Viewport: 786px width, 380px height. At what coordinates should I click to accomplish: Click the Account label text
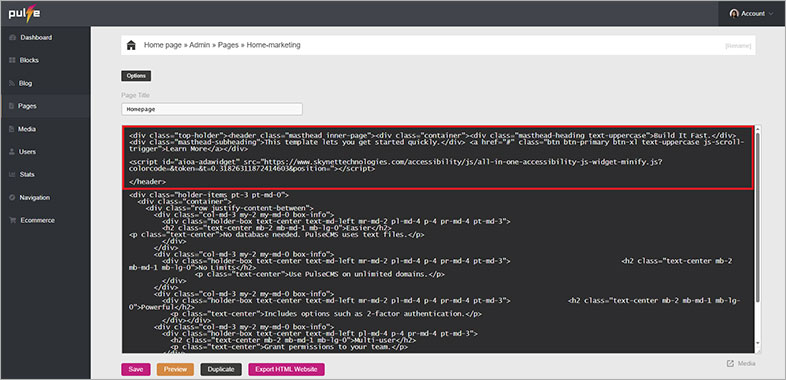tap(753, 14)
